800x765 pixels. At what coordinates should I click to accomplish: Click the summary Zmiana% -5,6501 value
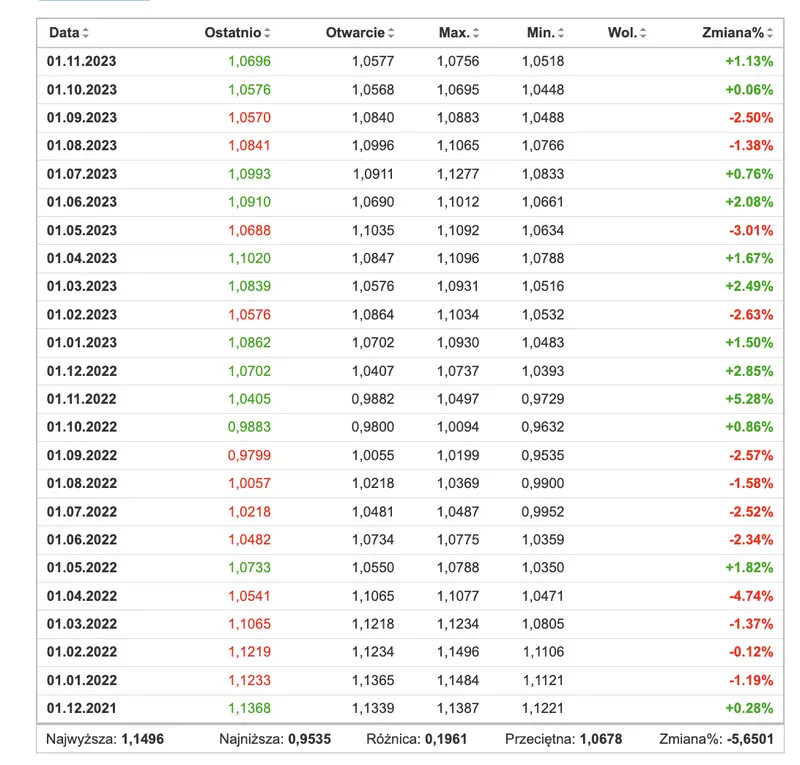(750, 739)
